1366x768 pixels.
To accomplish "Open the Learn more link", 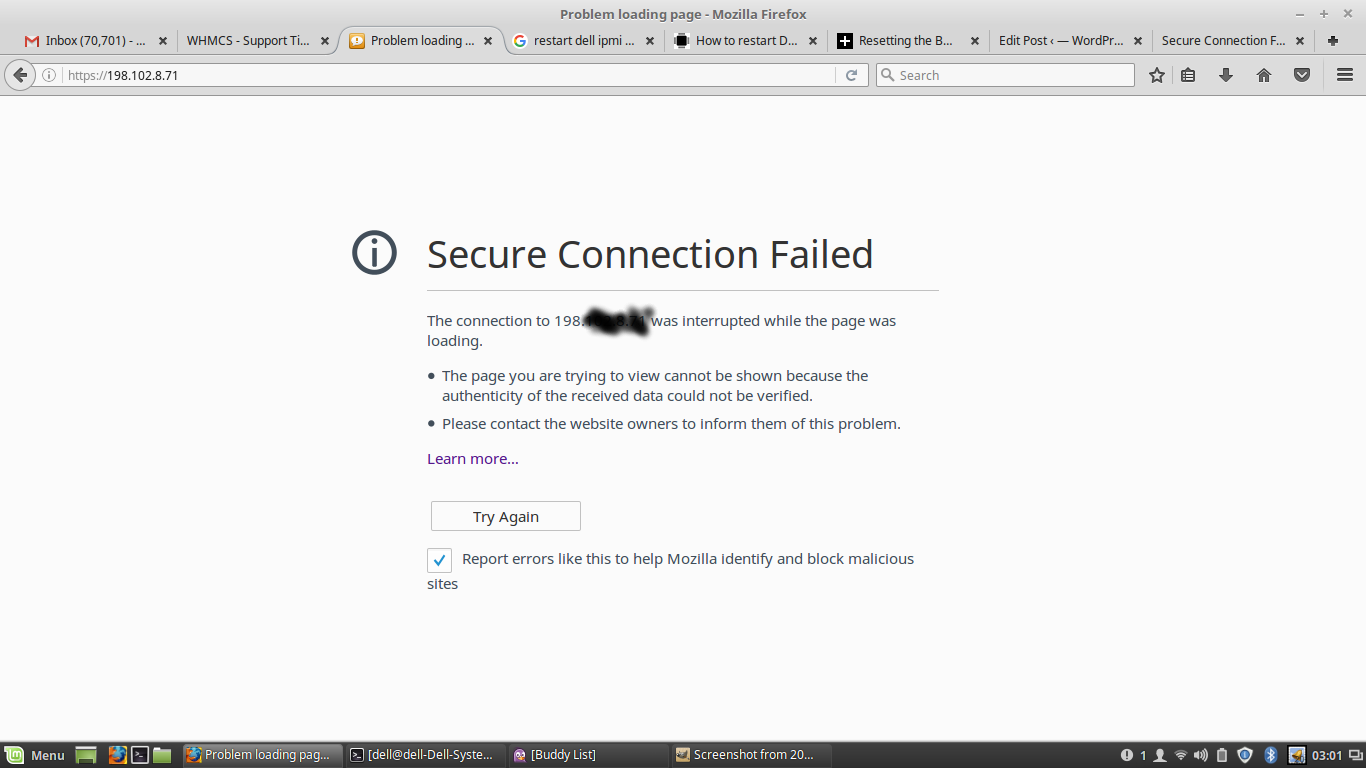I will click(x=473, y=459).
